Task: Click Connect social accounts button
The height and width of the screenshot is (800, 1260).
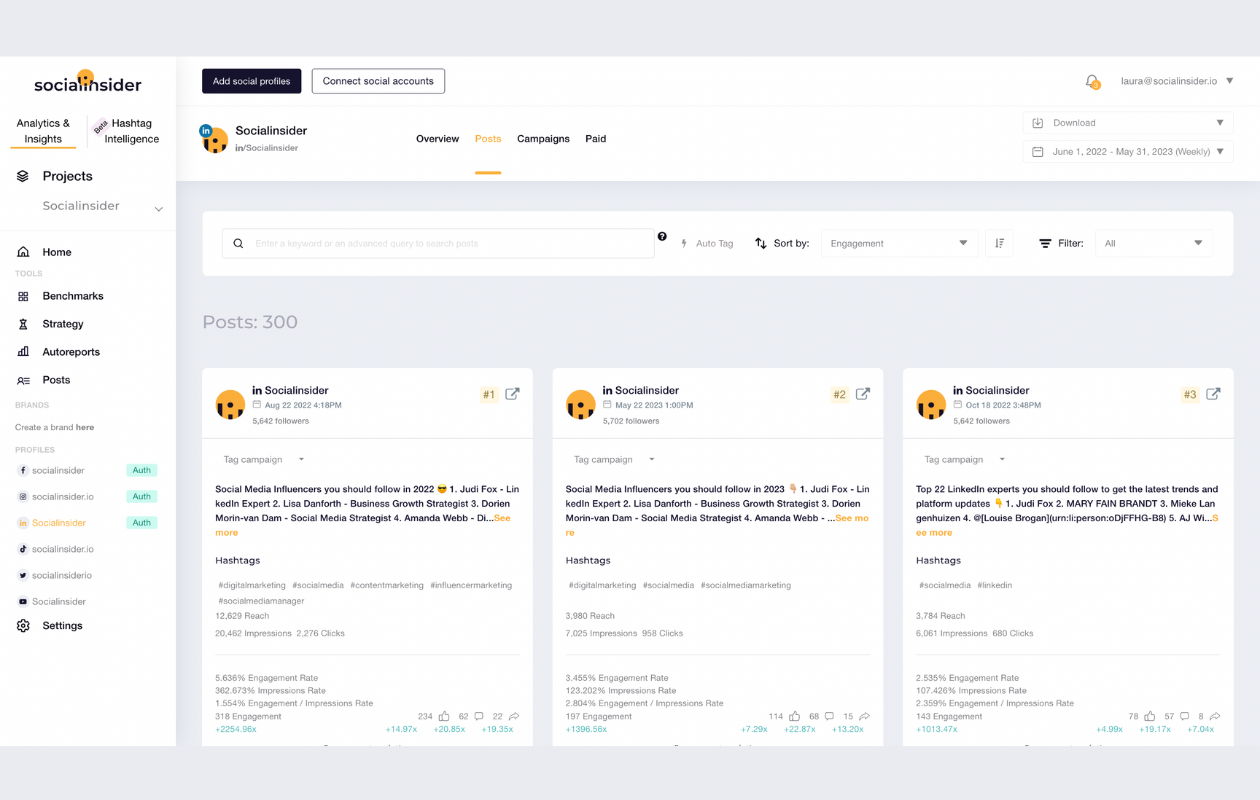Action: click(x=378, y=81)
